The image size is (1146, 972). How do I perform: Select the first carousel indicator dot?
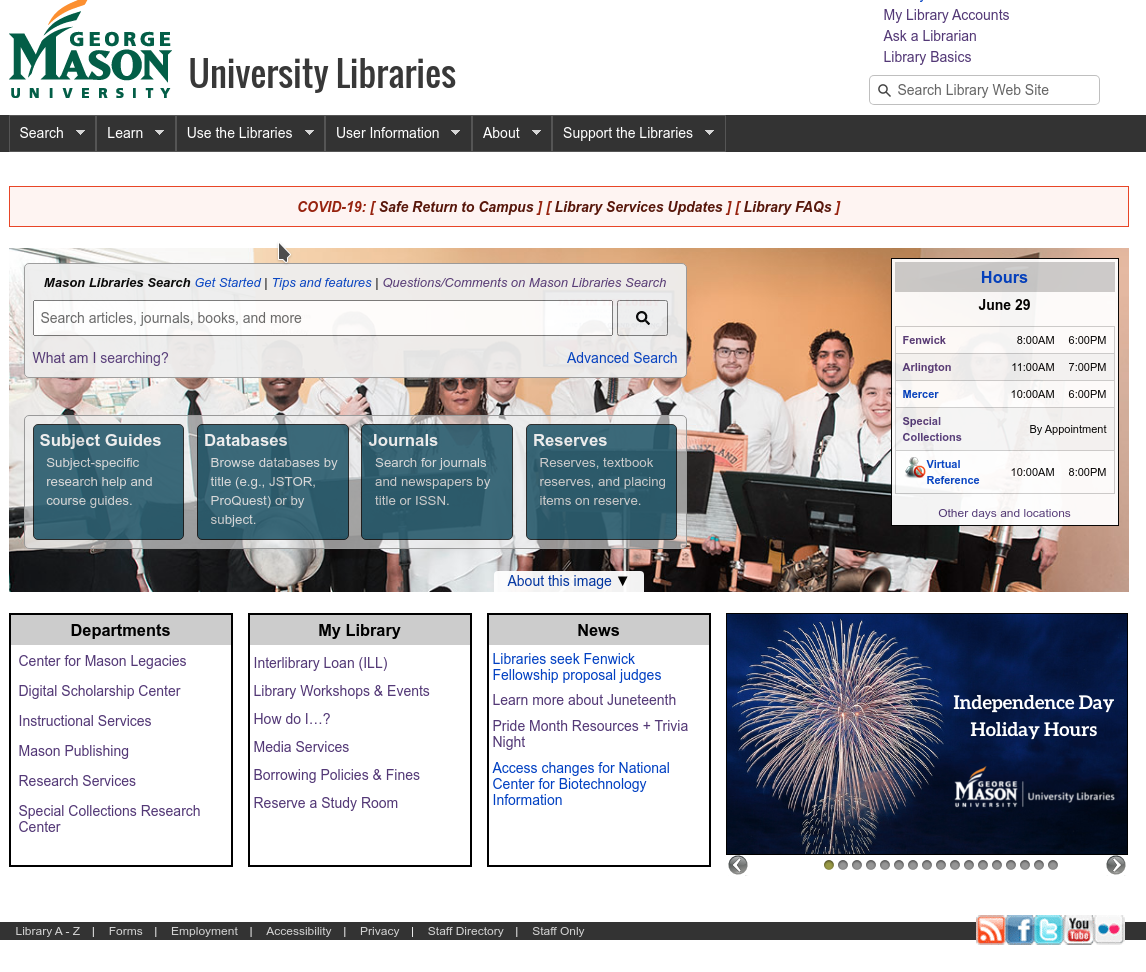tap(829, 865)
